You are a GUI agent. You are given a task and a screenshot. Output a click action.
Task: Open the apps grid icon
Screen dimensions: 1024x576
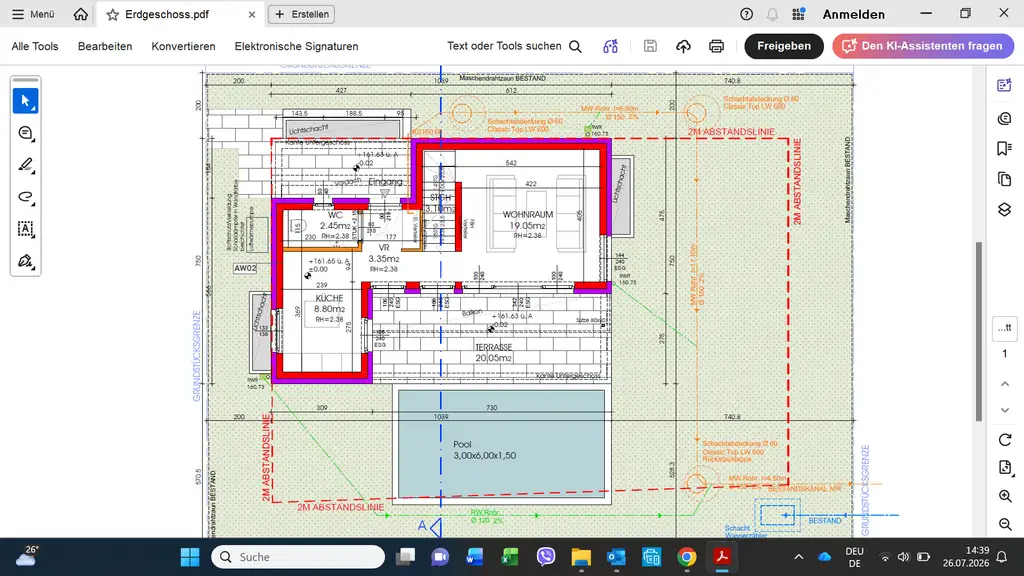pos(798,14)
